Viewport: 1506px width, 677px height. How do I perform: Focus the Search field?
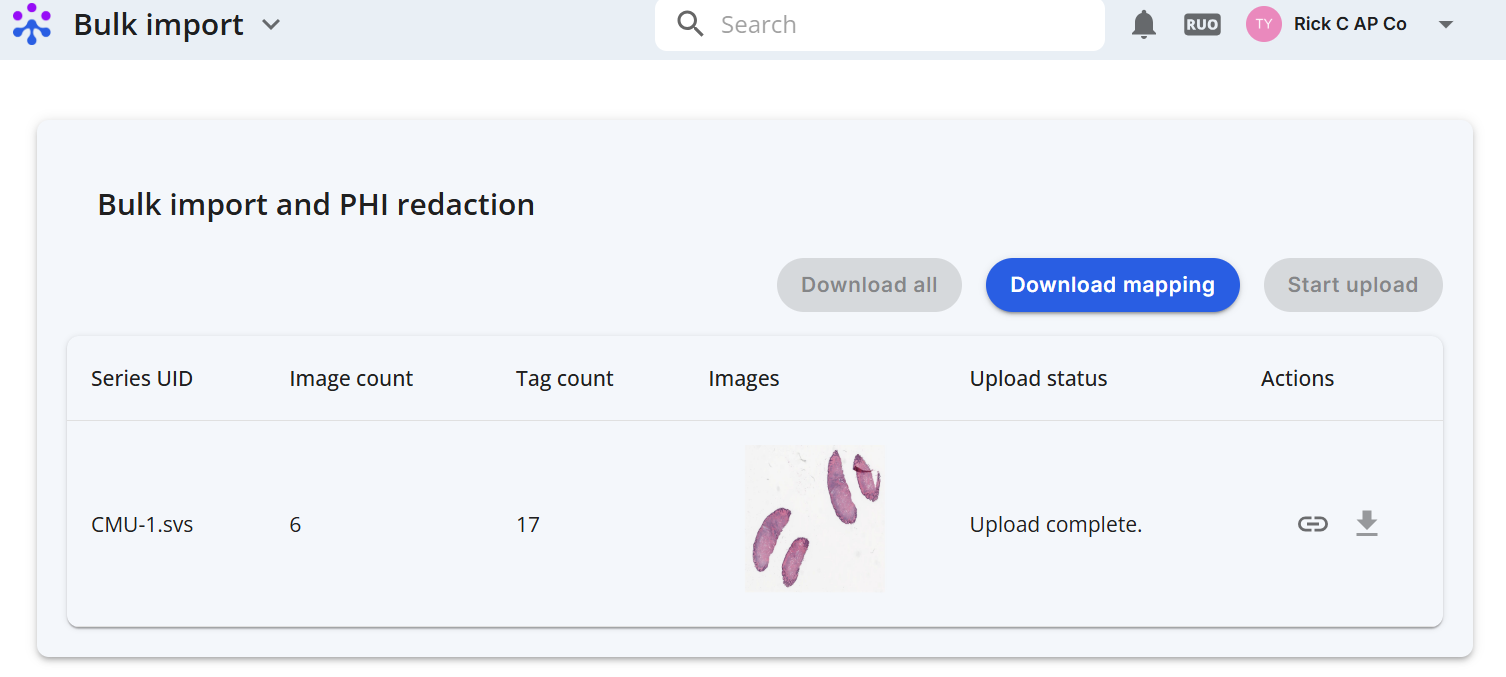point(880,25)
